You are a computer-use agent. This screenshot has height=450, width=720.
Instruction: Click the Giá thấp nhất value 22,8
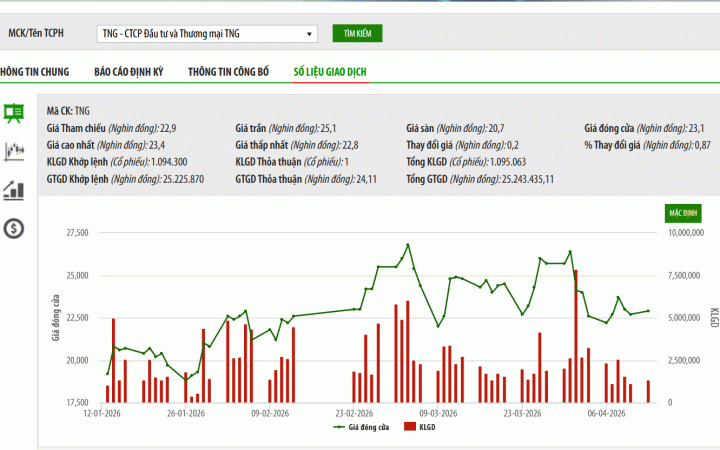pos(350,145)
